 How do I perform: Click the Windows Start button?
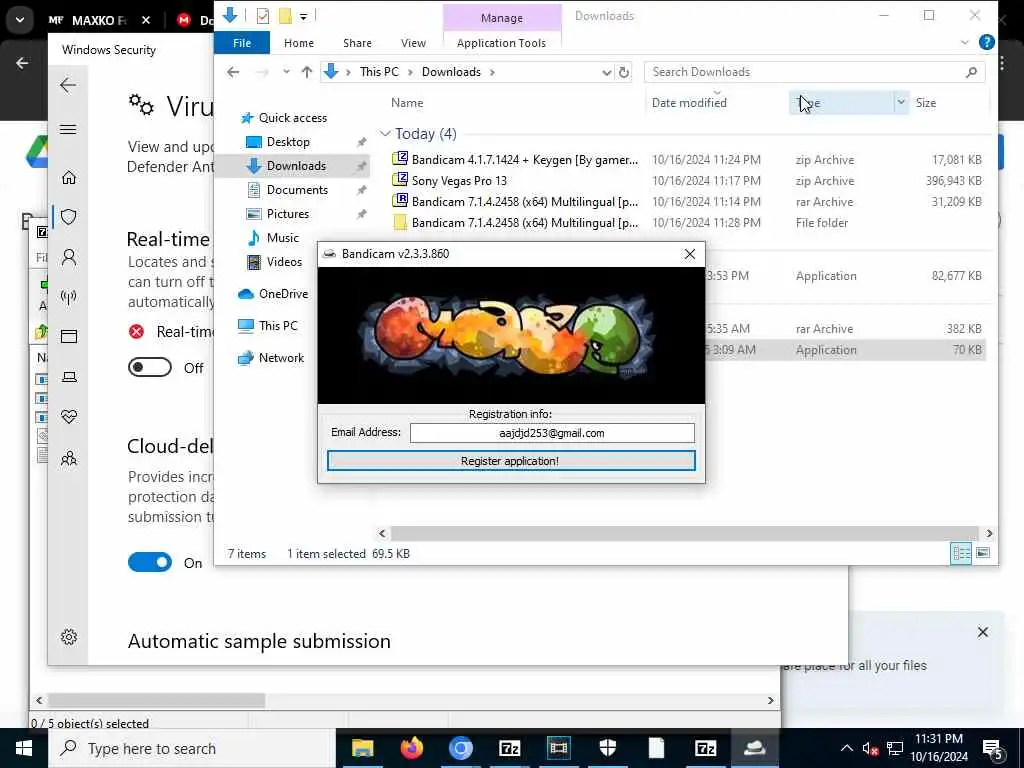(x=24, y=748)
